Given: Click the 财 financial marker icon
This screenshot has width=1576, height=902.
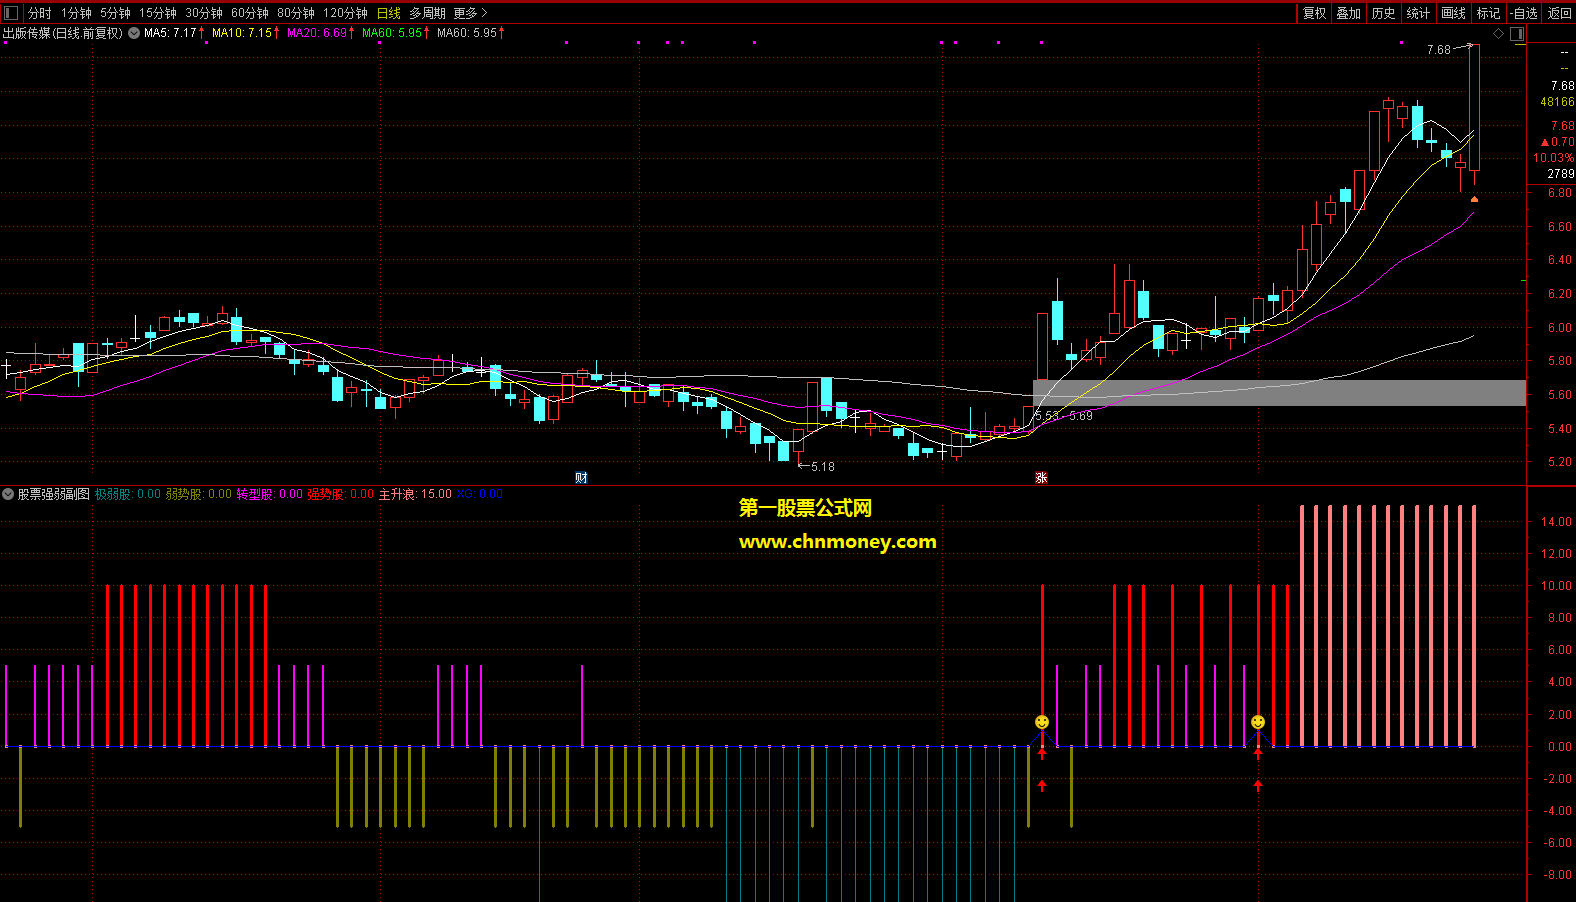Looking at the screenshot, I should (x=581, y=478).
